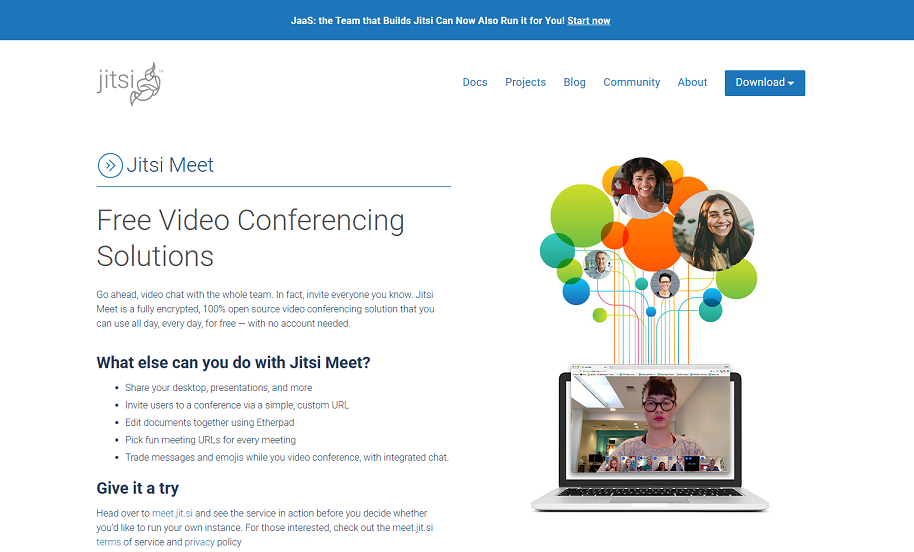Click the gray-haired man's circular portrait

(598, 264)
